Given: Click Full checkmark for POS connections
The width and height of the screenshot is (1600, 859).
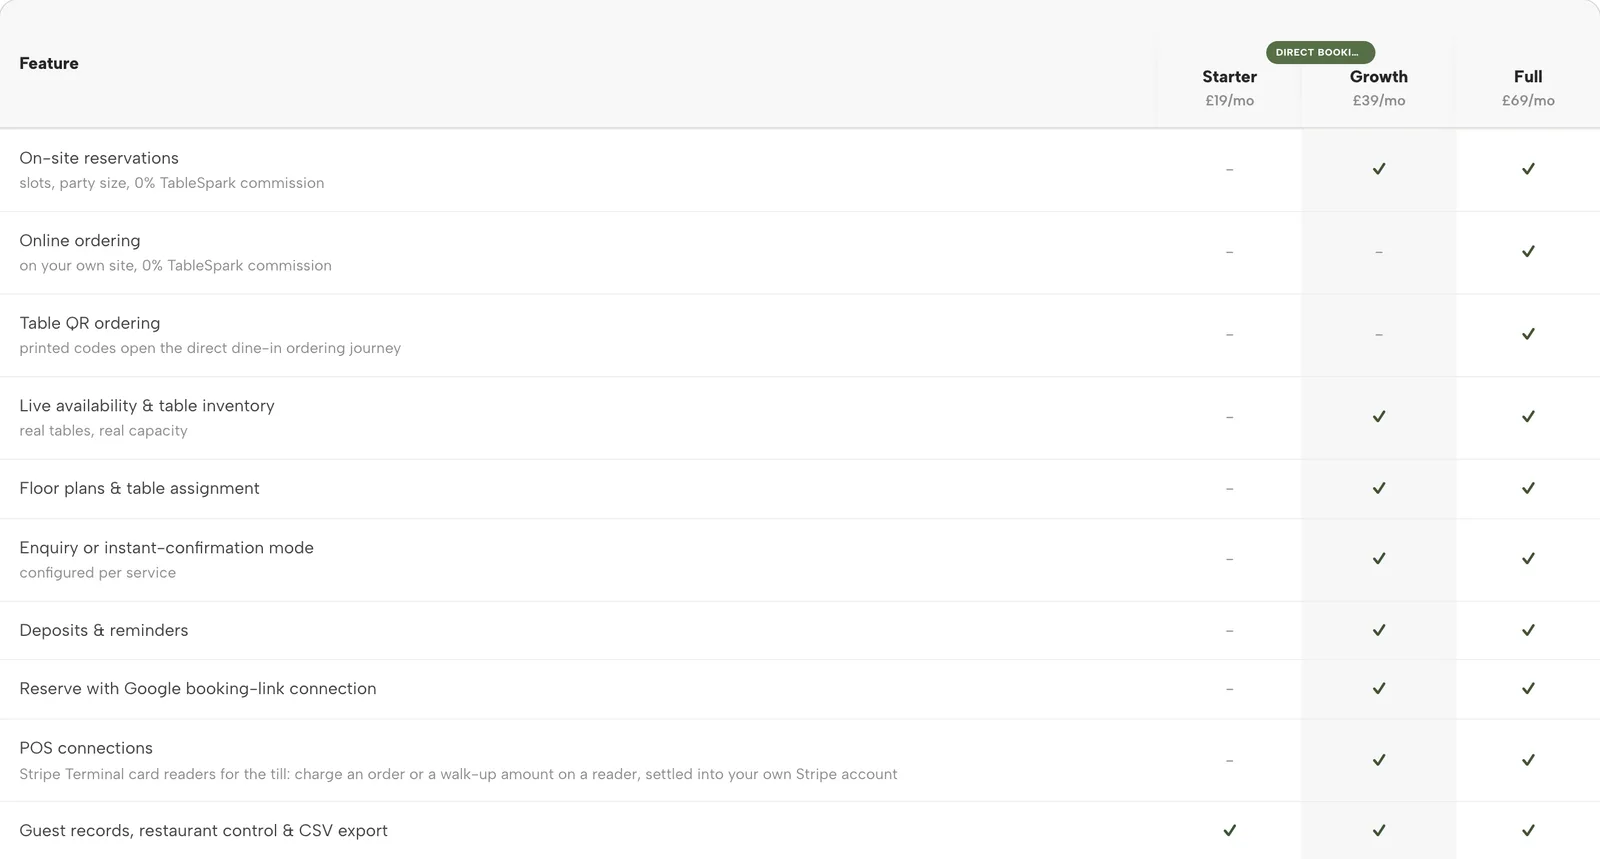Looking at the screenshot, I should pyautogui.click(x=1528, y=761).
